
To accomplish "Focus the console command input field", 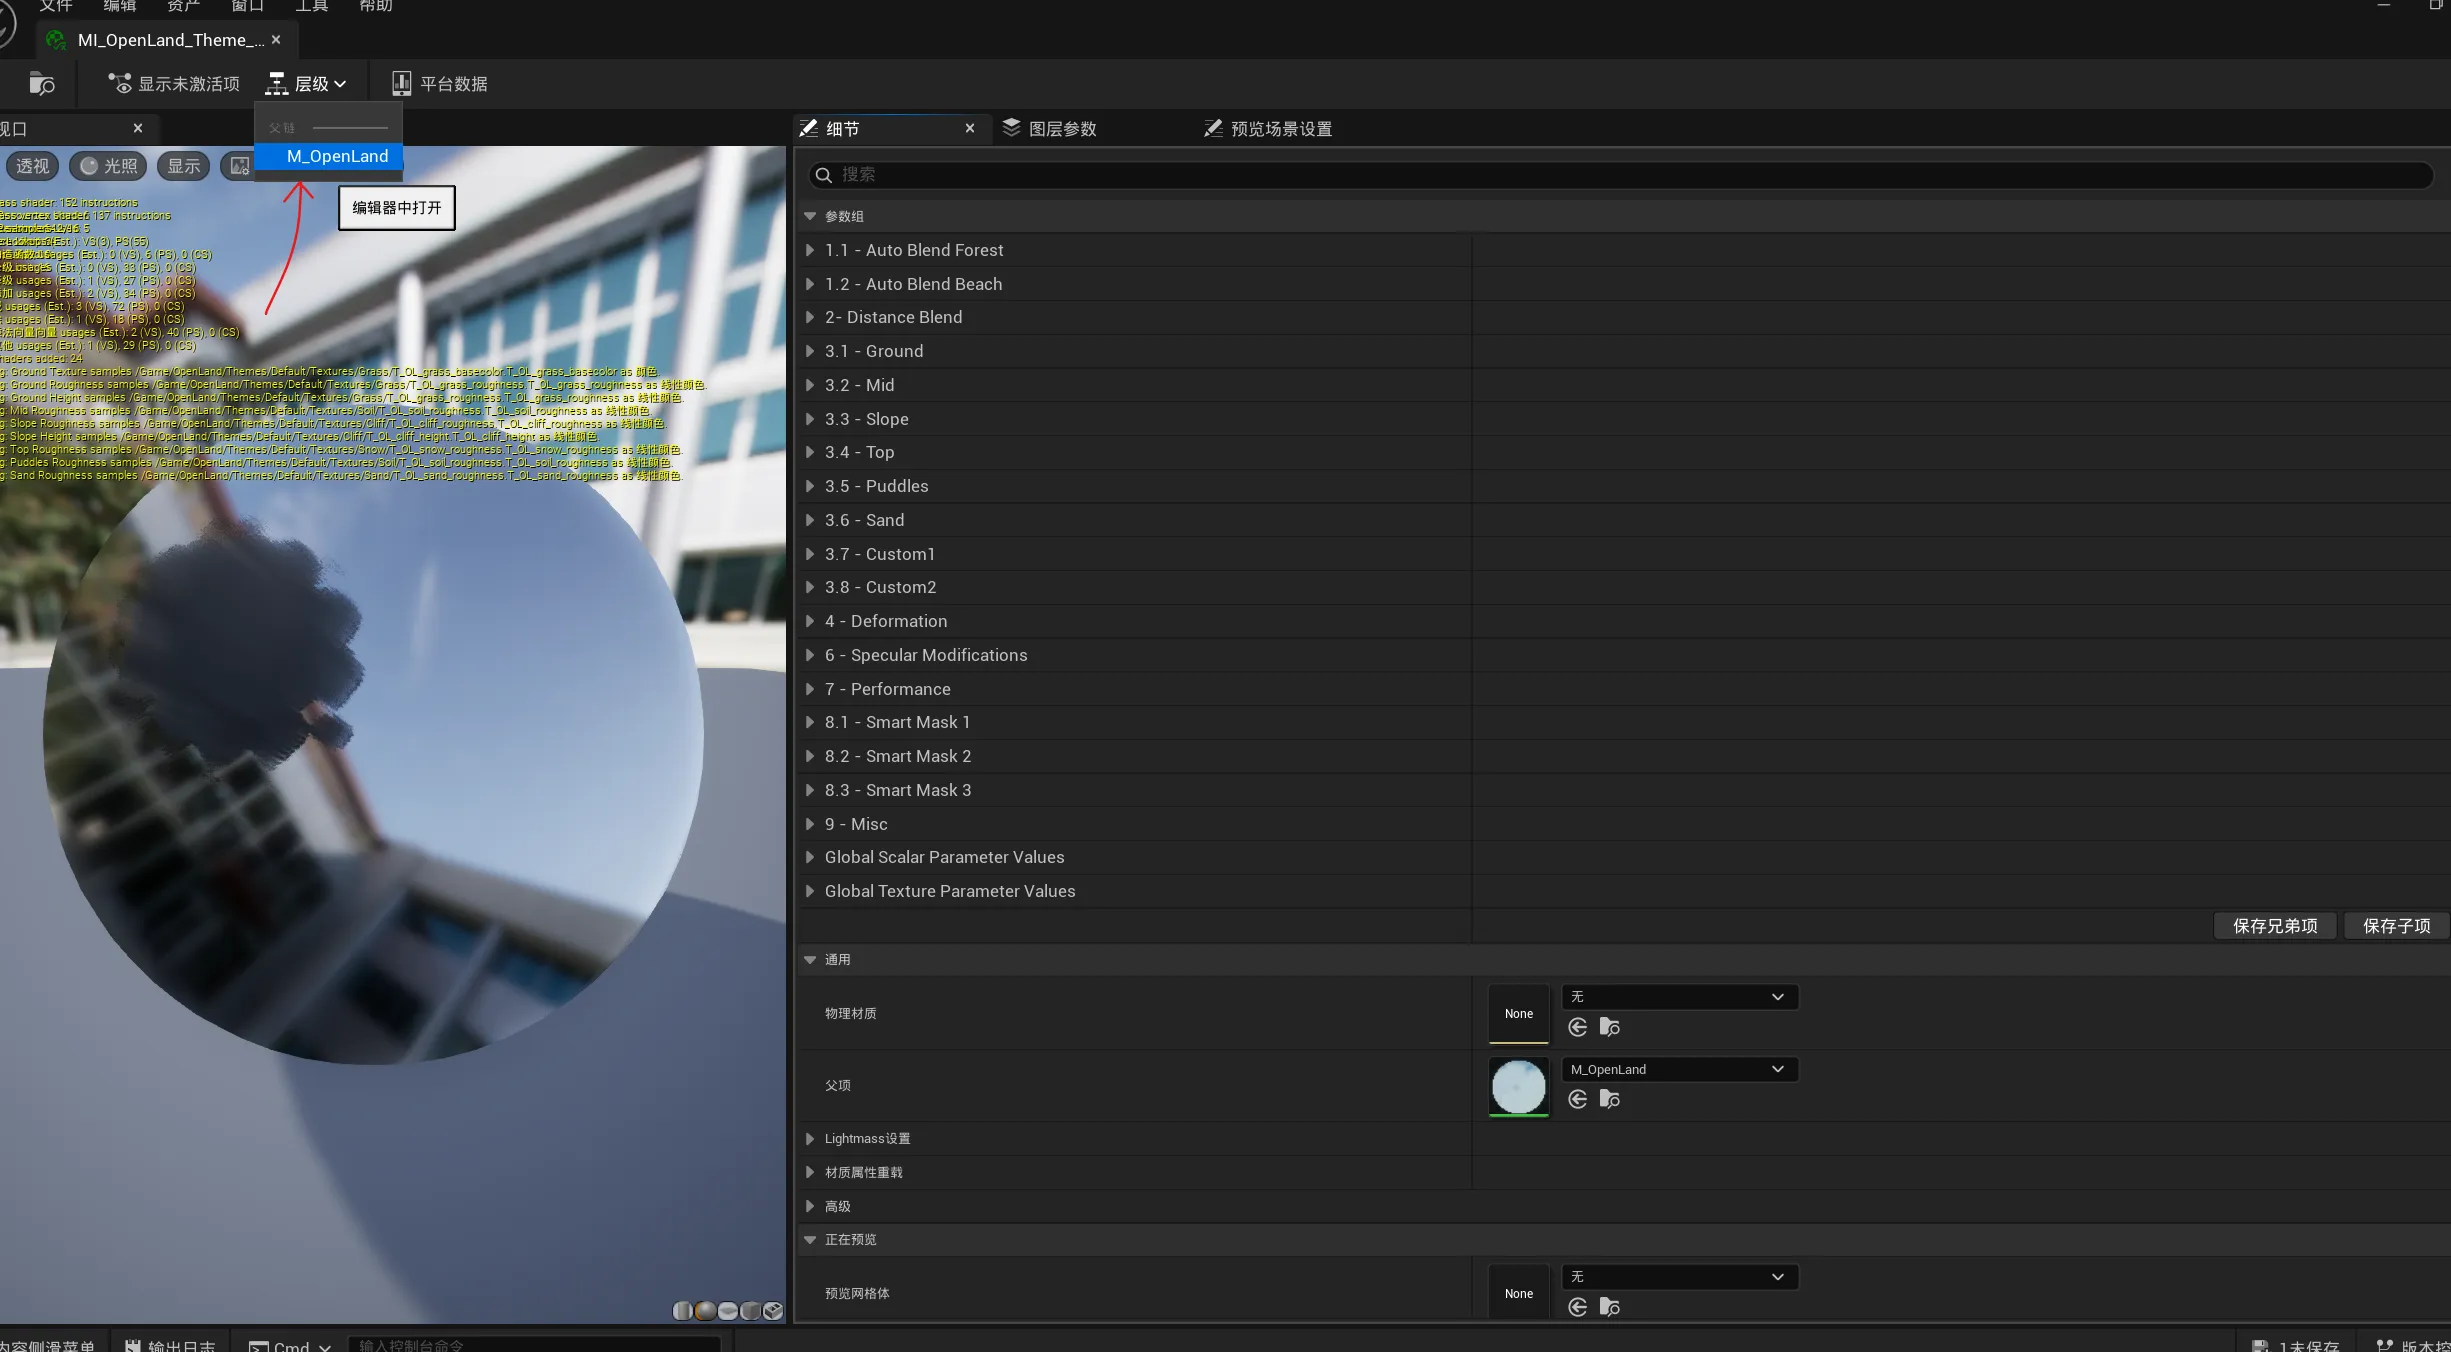I will [x=534, y=1346].
